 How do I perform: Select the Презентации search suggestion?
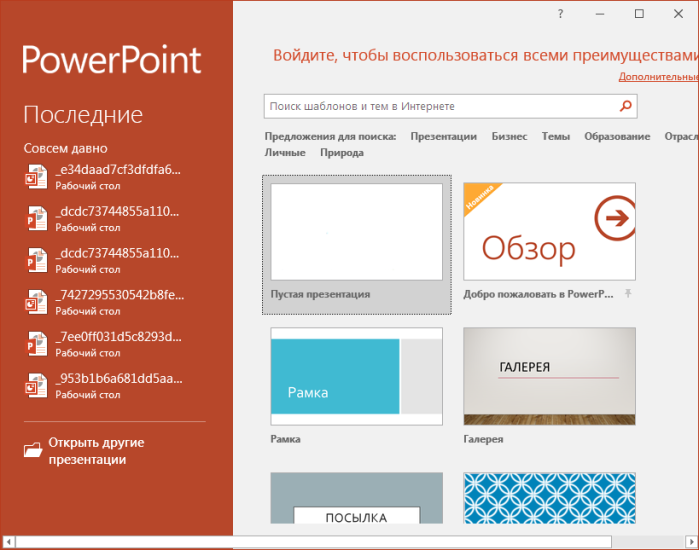[x=444, y=136]
